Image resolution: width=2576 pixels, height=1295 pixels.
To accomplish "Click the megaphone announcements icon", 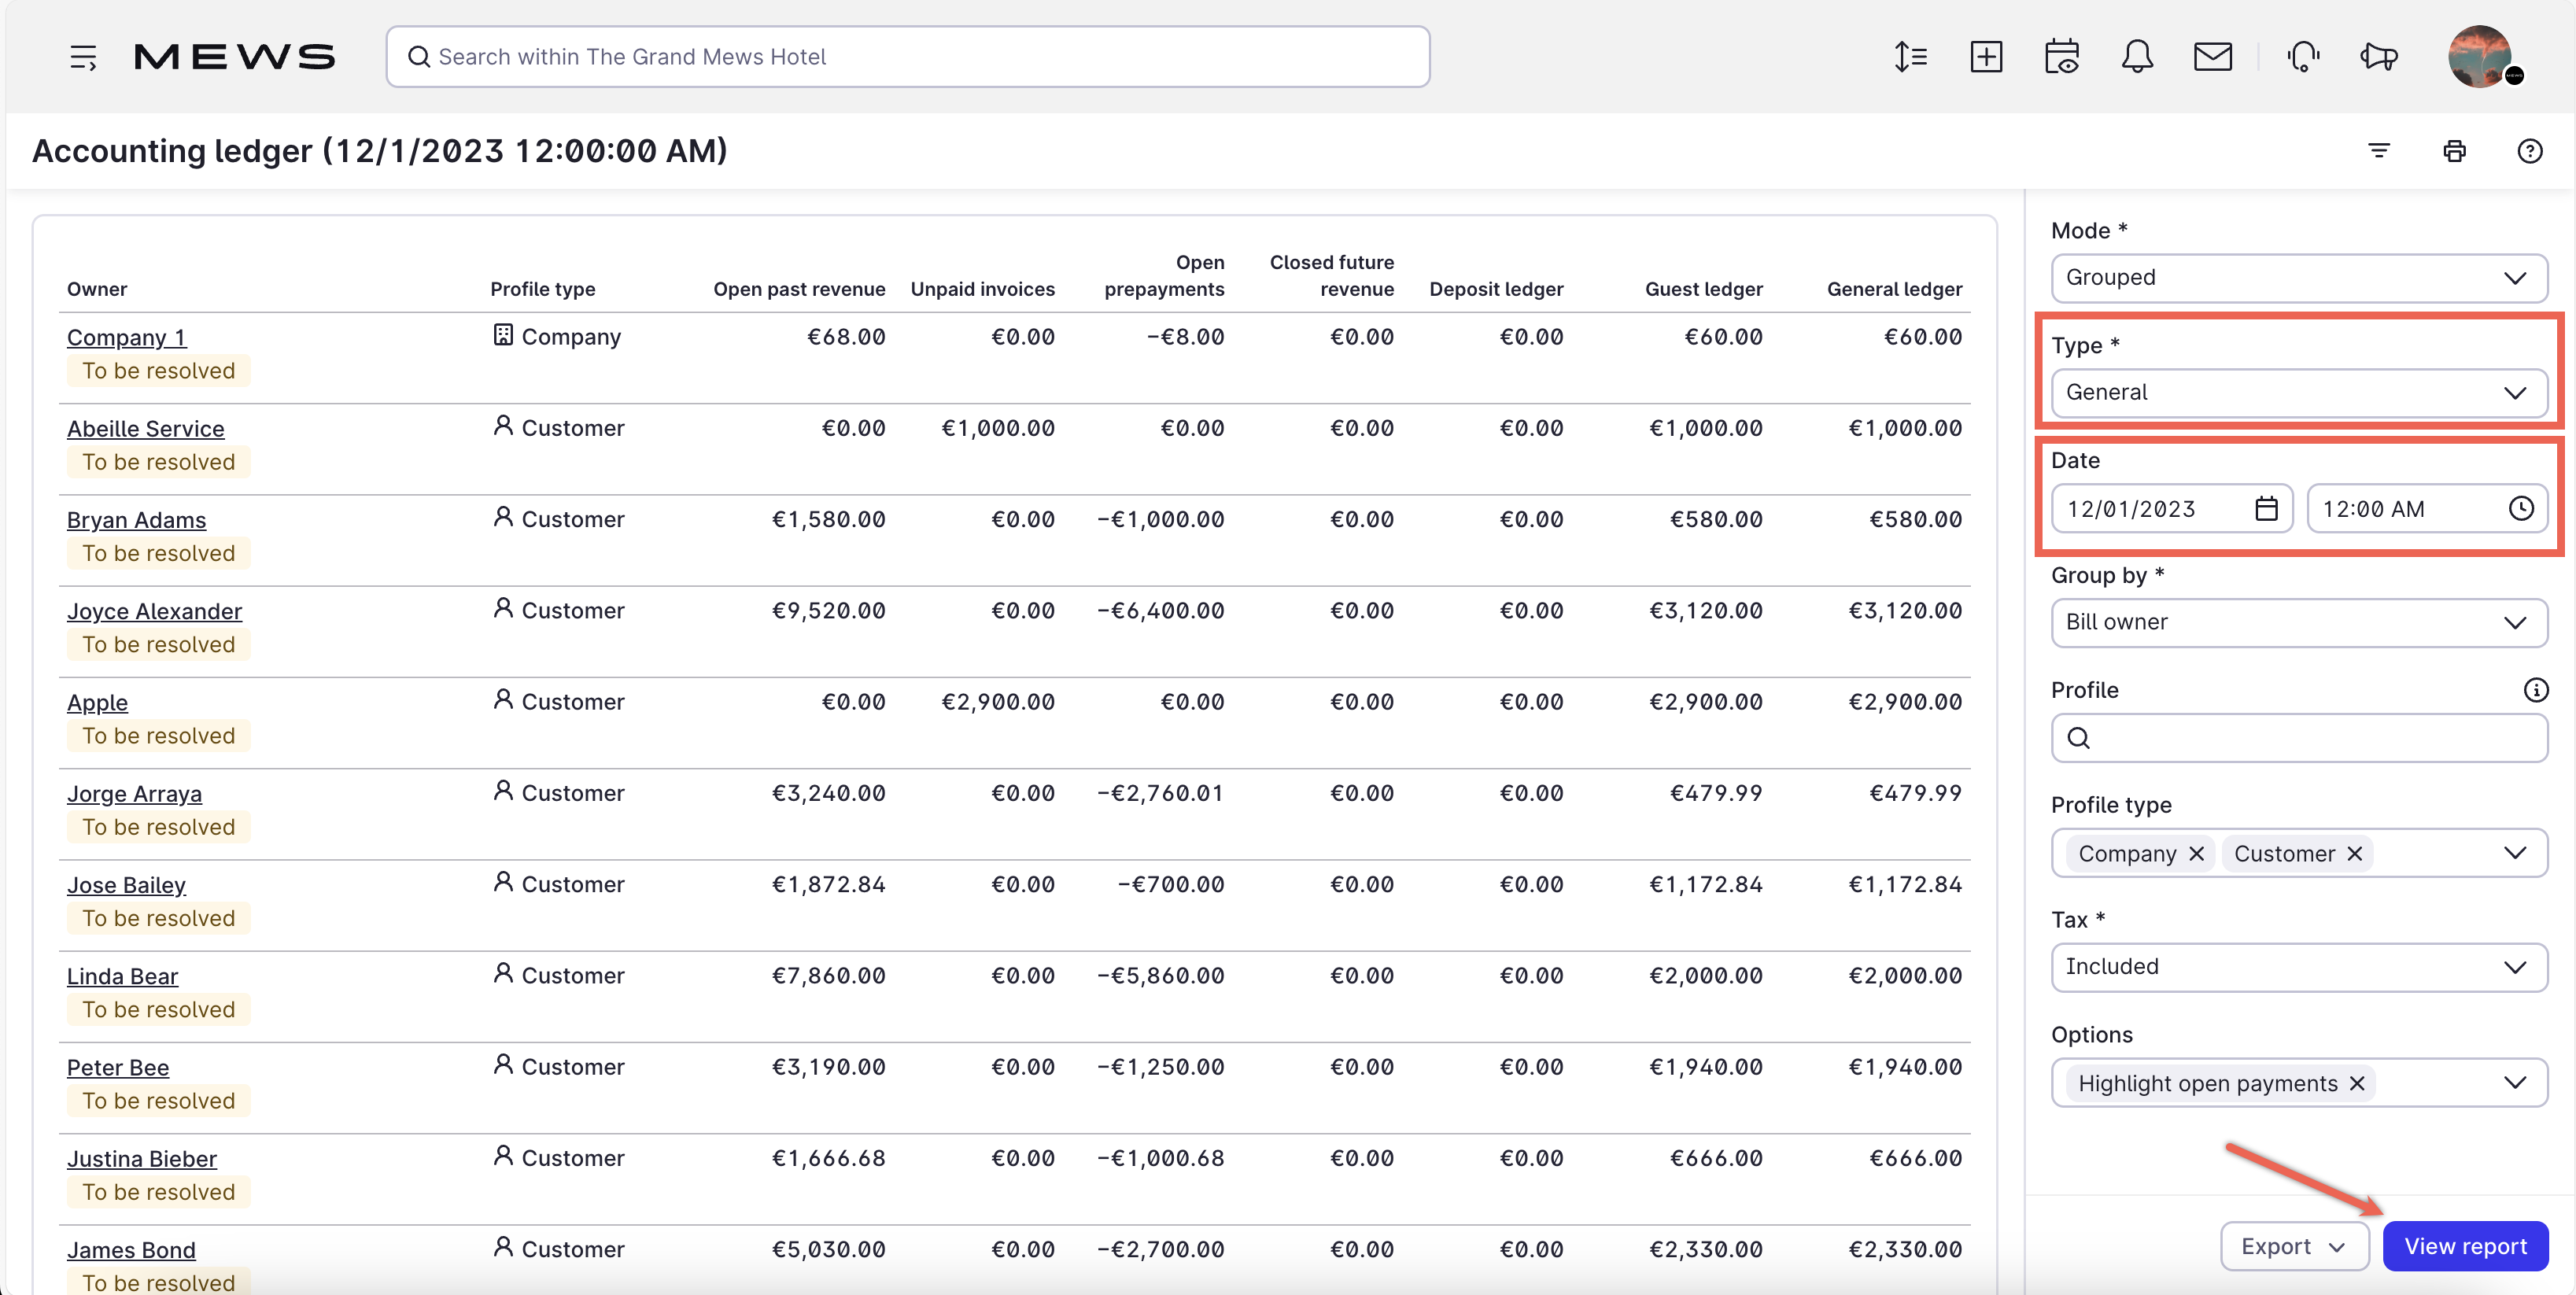I will [2379, 57].
